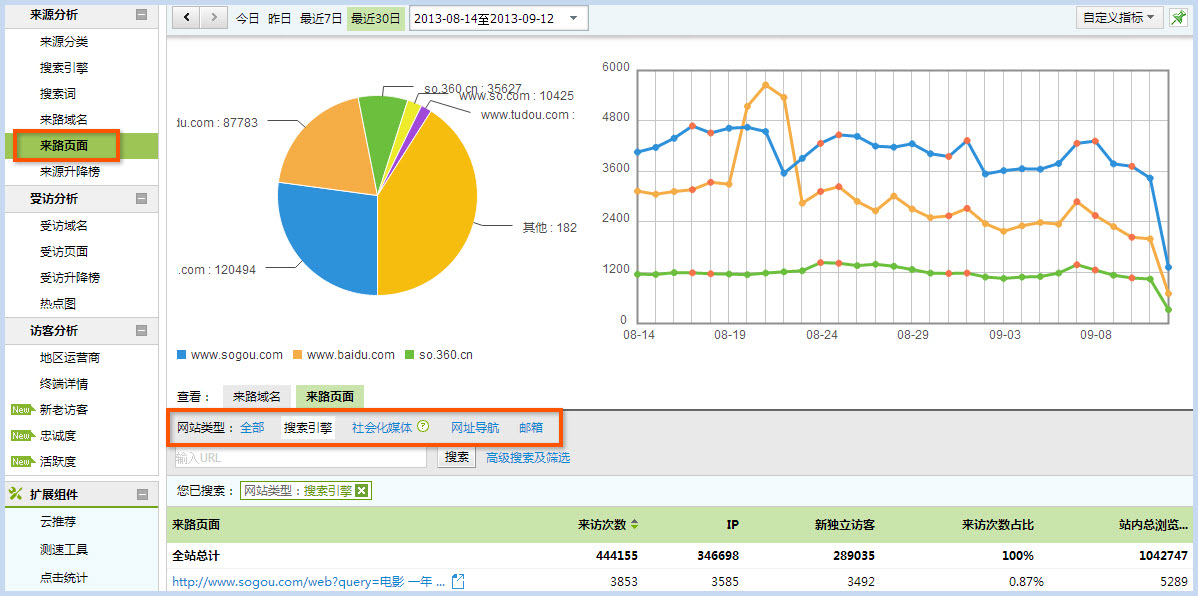Click the help question mark beside 社会化媒体
Screen dimensions: 1198x596
pos(423,426)
